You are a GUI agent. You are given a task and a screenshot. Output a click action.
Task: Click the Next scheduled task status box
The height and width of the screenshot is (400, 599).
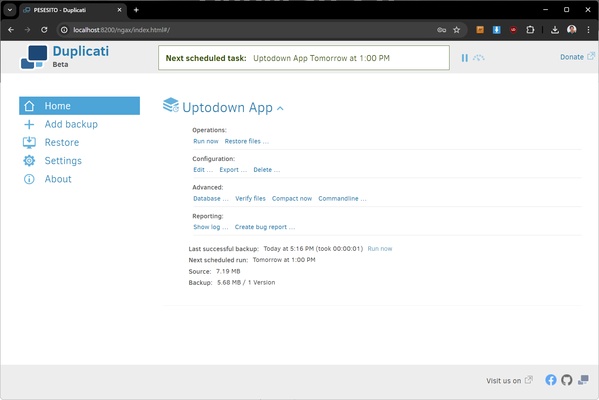coord(304,58)
